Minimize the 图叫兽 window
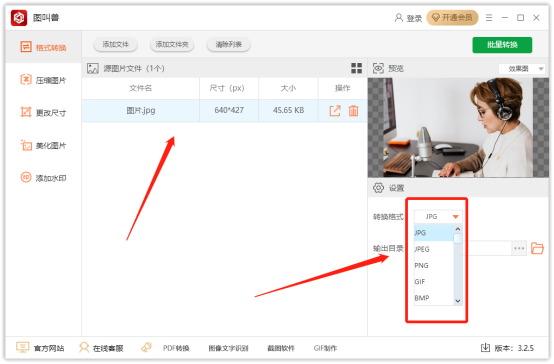This screenshot has height=364, width=554. point(505,18)
